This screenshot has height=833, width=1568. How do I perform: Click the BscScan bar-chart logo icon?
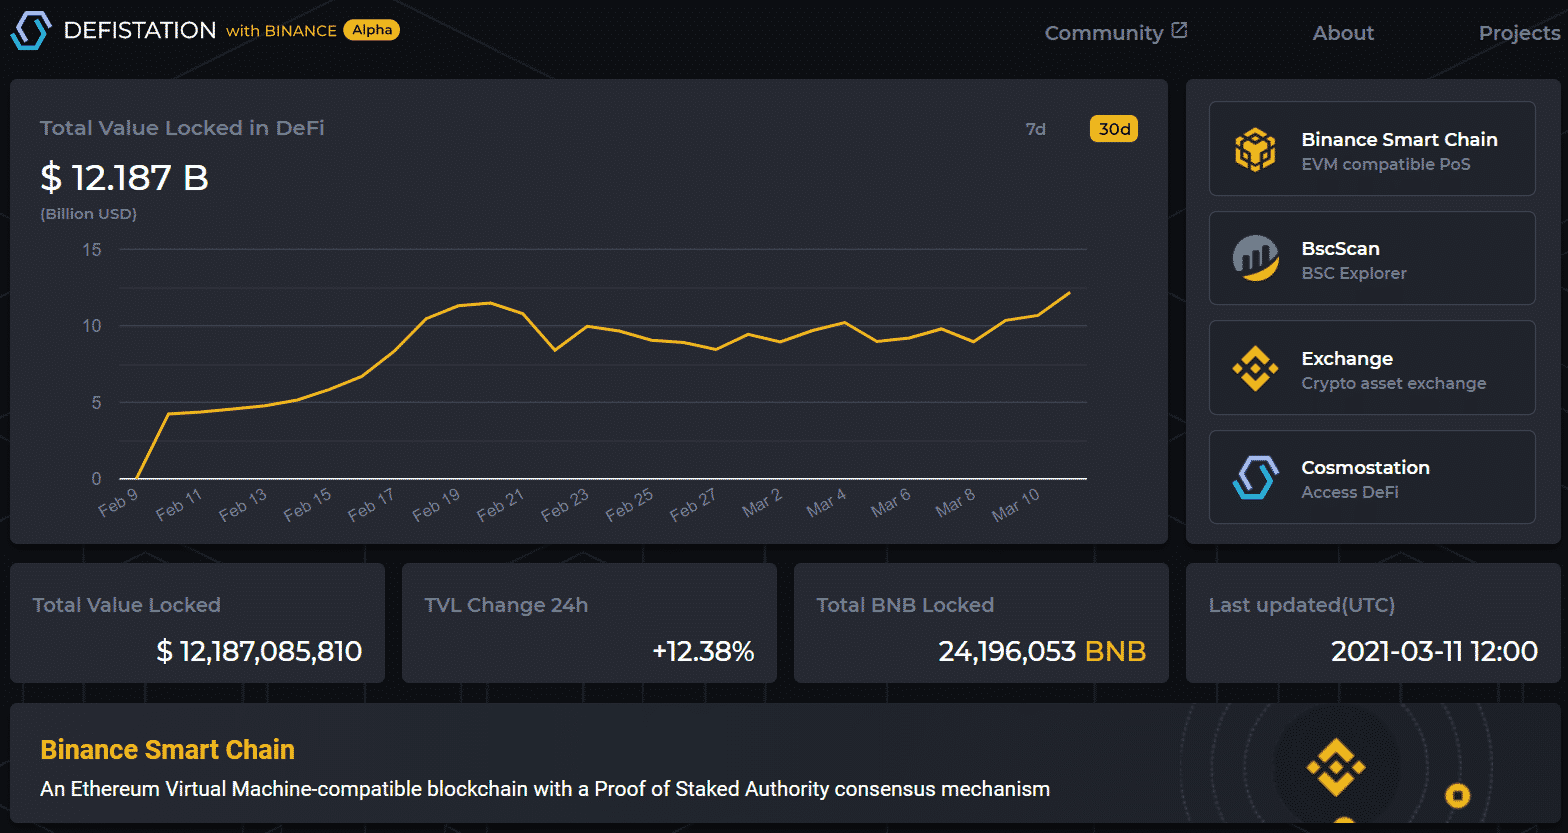pyautogui.click(x=1255, y=259)
